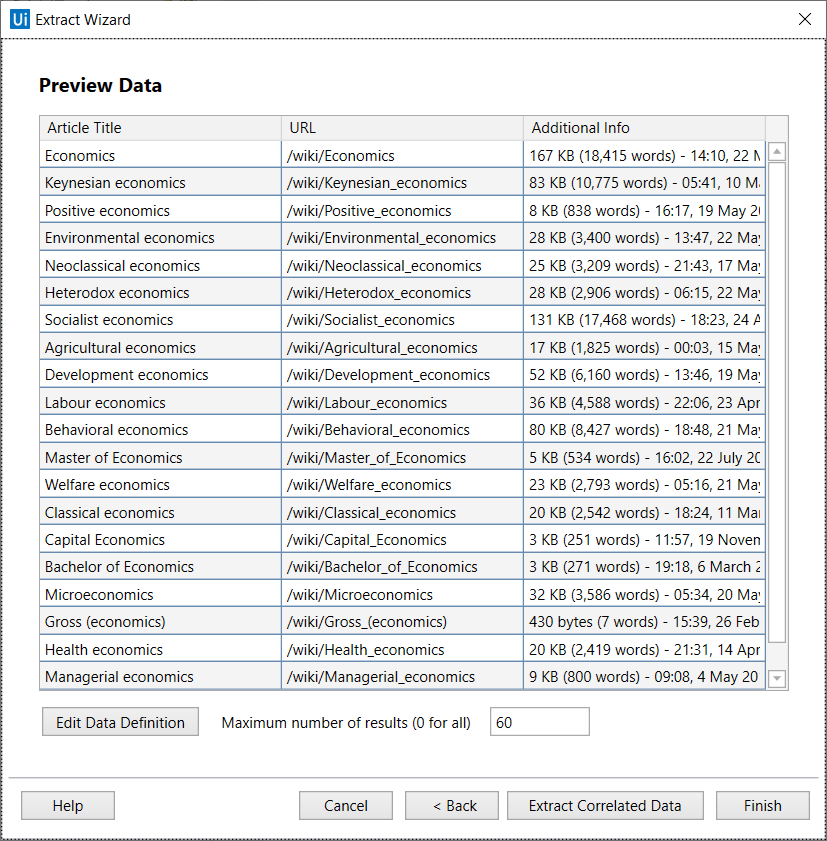Click the Cancel button
This screenshot has height=841, width=827.
tap(345, 805)
